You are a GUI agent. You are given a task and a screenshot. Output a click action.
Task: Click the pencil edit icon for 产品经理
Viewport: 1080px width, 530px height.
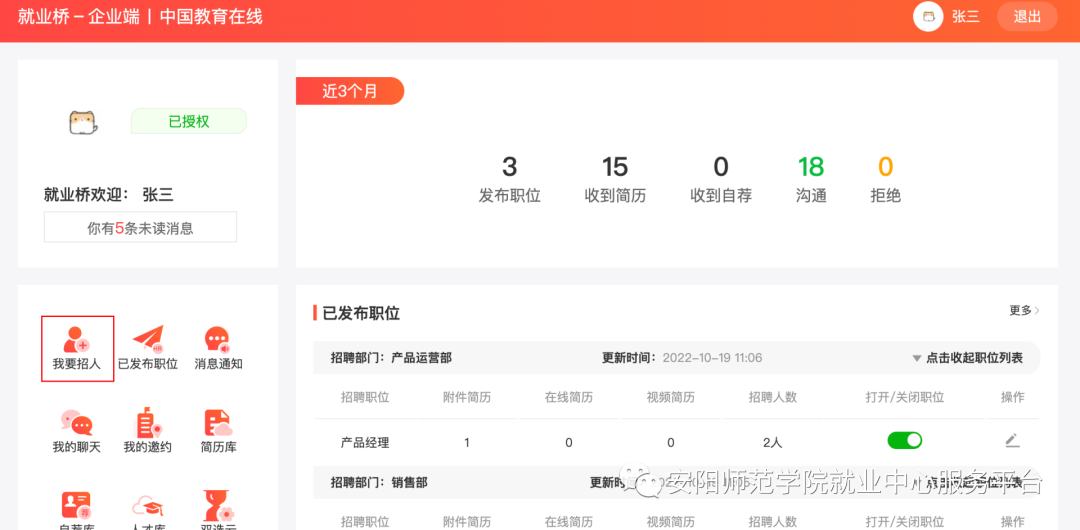tap(1012, 441)
